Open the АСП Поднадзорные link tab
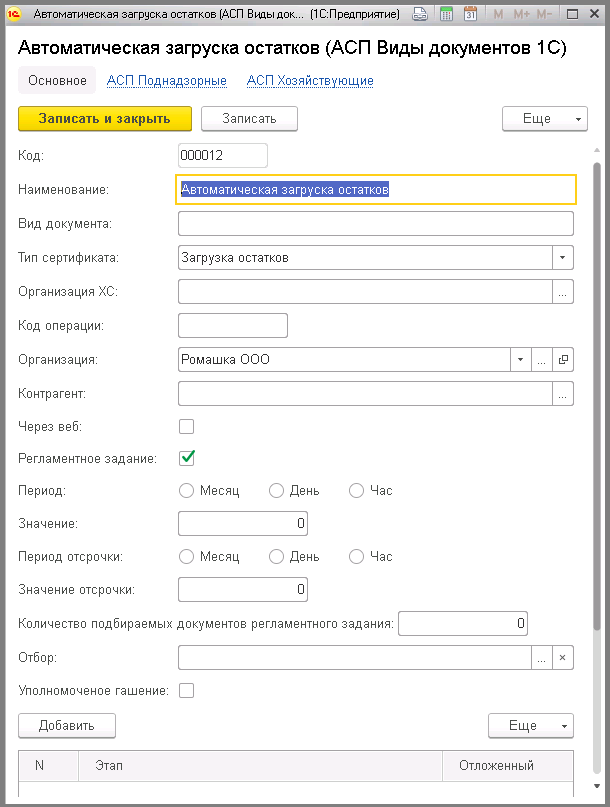The width and height of the screenshot is (610, 807). click(167, 81)
